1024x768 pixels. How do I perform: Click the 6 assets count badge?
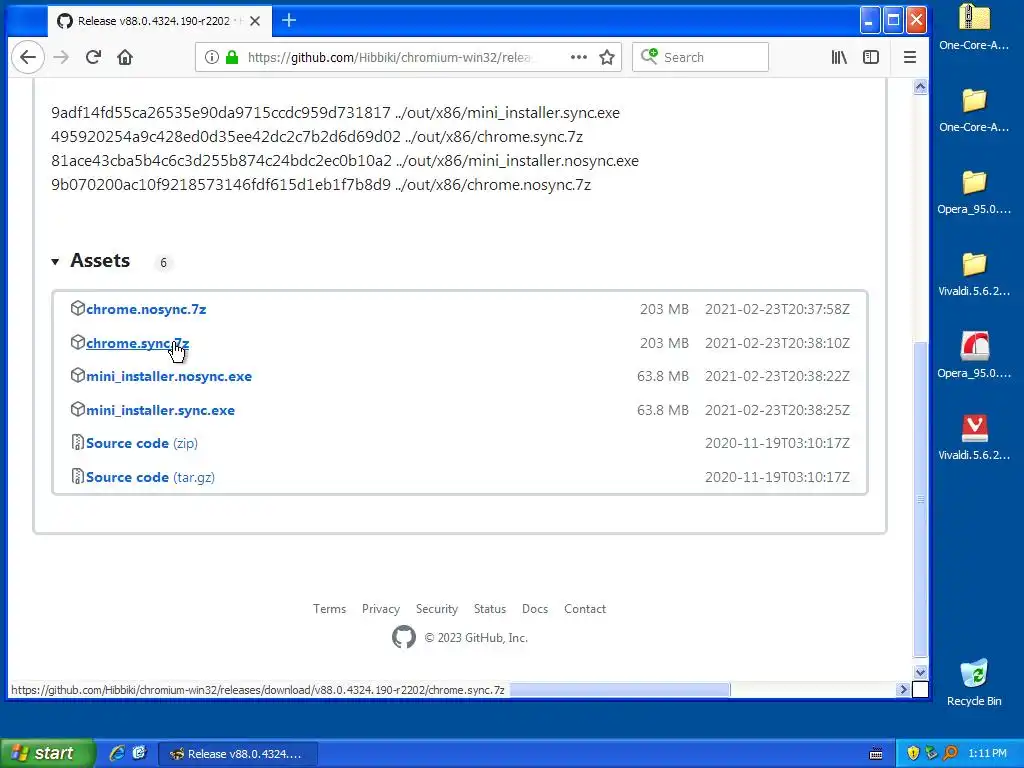163,263
